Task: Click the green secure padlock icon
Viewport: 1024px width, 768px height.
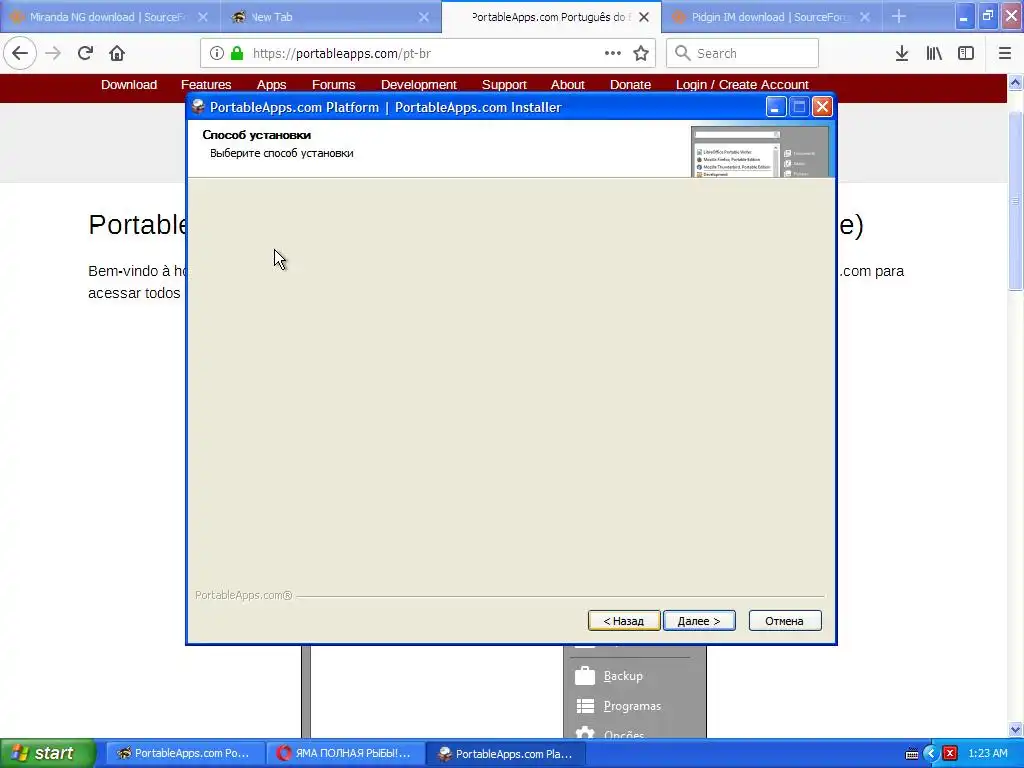Action: (x=237, y=53)
